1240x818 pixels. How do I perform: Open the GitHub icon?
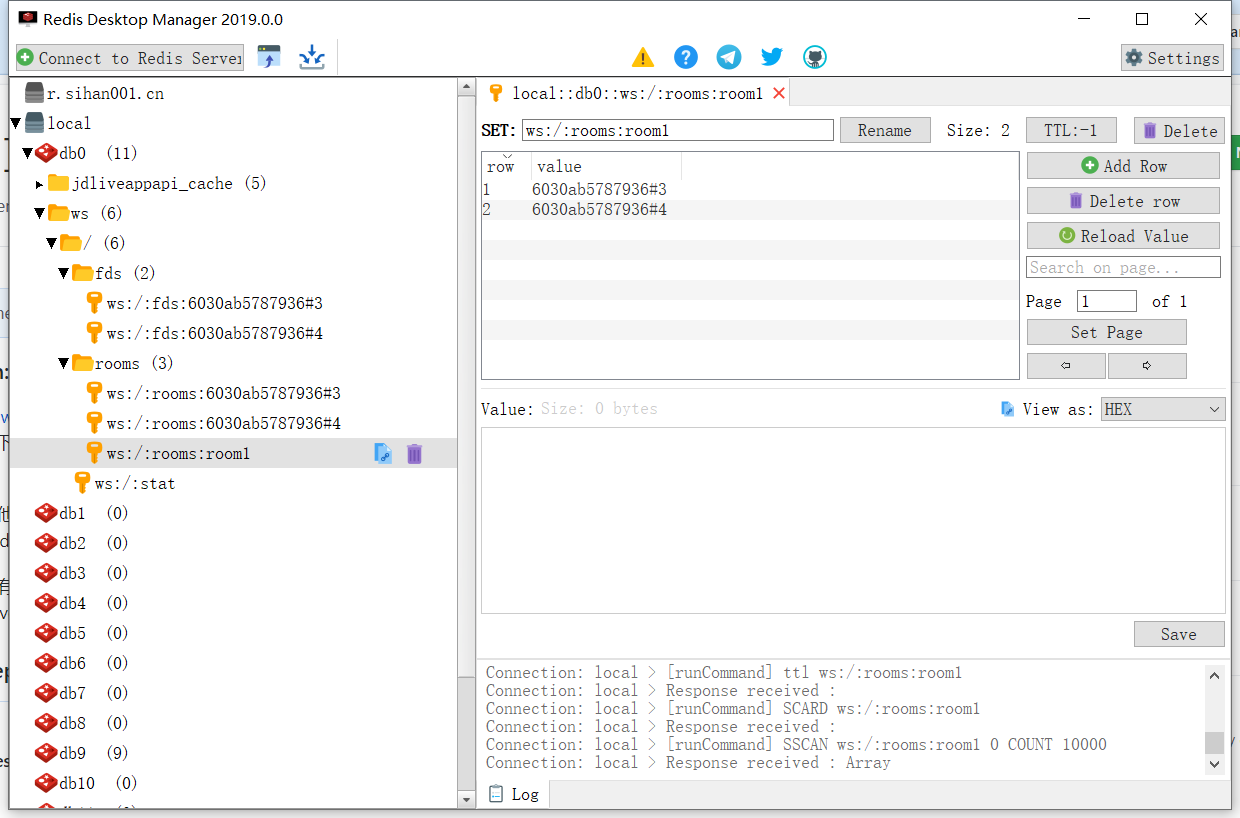tap(815, 57)
